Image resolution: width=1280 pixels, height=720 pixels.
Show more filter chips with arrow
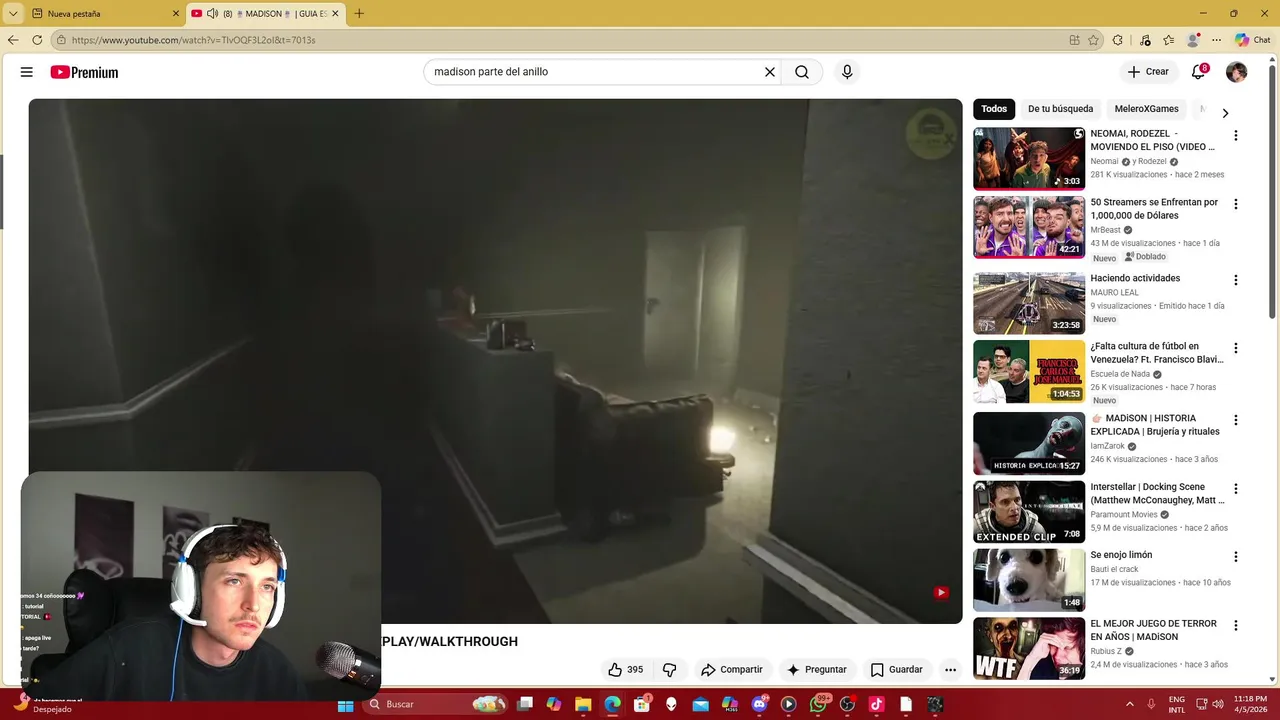(x=1225, y=113)
